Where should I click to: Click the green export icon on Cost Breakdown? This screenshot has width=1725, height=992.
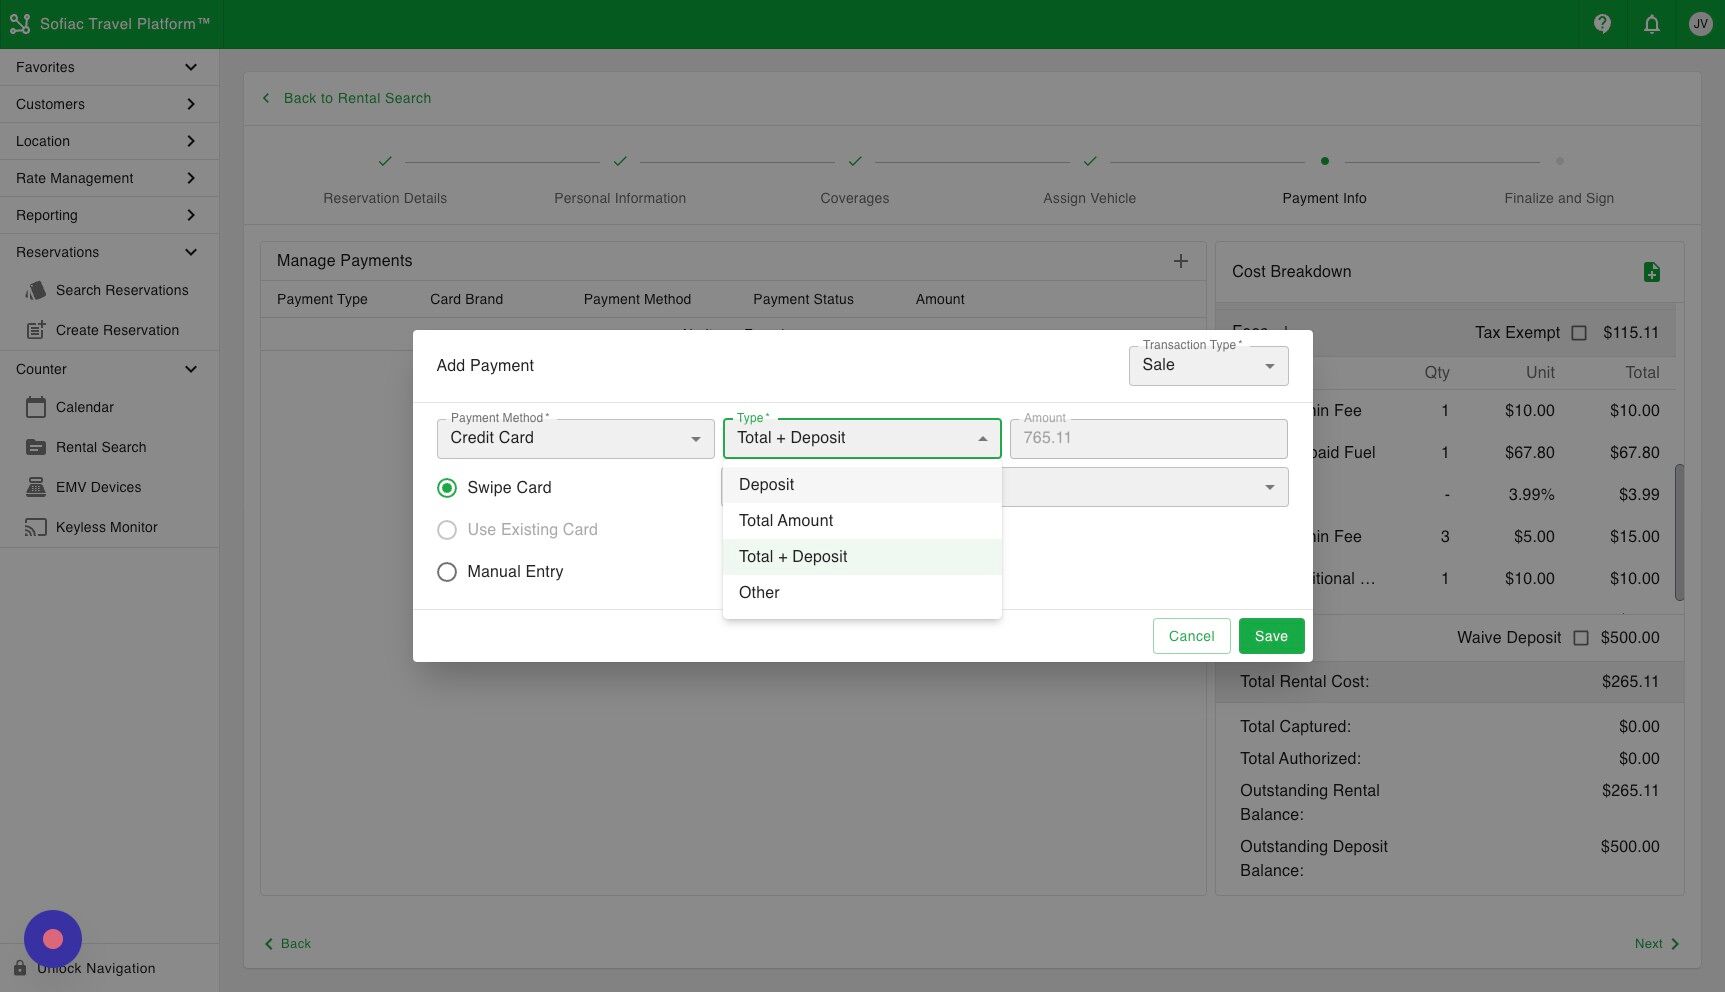(x=1652, y=271)
